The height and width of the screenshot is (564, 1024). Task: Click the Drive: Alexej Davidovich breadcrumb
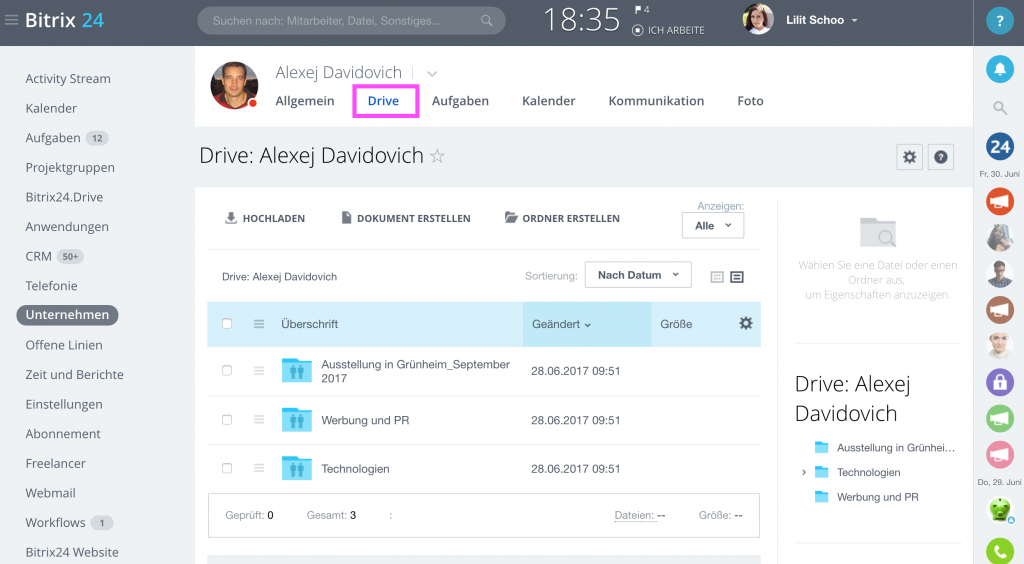pyautogui.click(x=280, y=277)
